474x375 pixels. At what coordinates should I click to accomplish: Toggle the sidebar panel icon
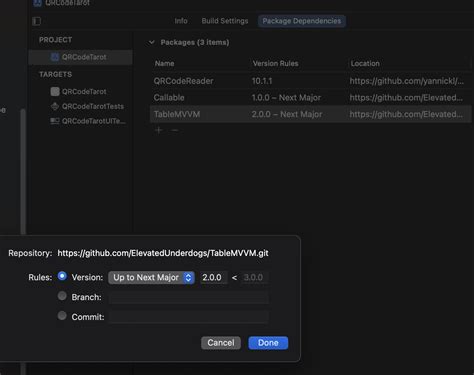pyautogui.click(x=37, y=21)
